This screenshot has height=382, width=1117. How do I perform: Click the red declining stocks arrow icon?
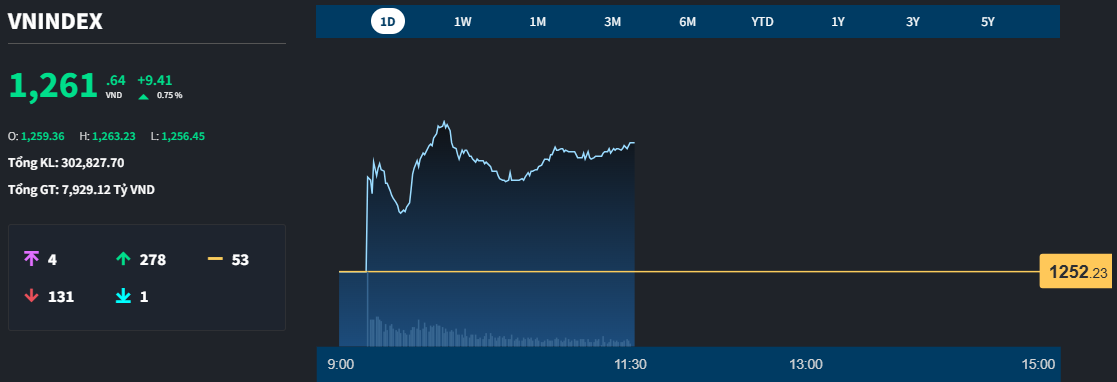pos(31,296)
